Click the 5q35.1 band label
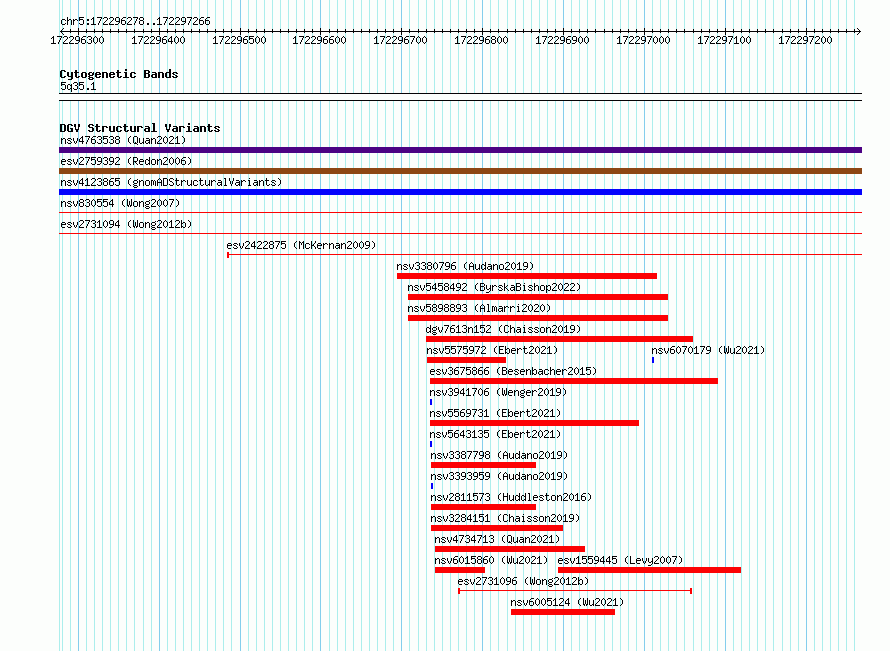Screen dimensions: 890x651 pyautogui.click(x=78, y=86)
